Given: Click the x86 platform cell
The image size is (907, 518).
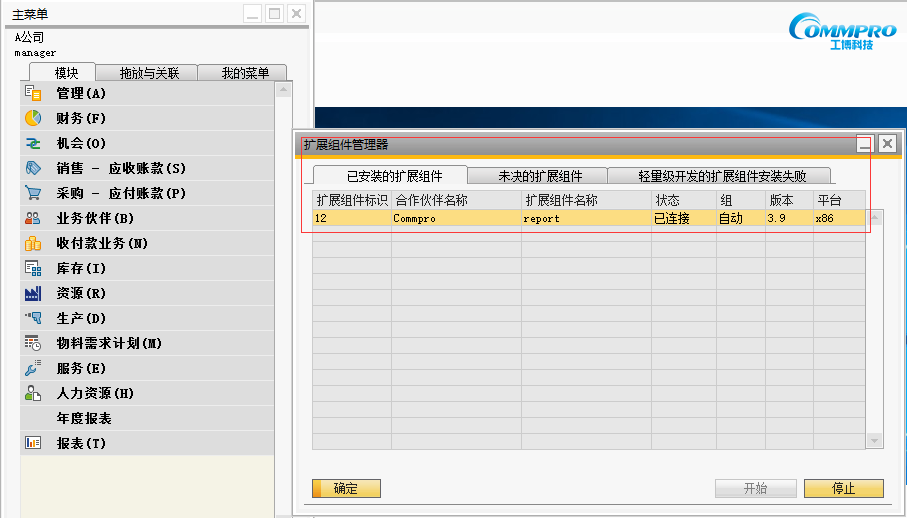Looking at the screenshot, I should pyautogui.click(x=839, y=218).
